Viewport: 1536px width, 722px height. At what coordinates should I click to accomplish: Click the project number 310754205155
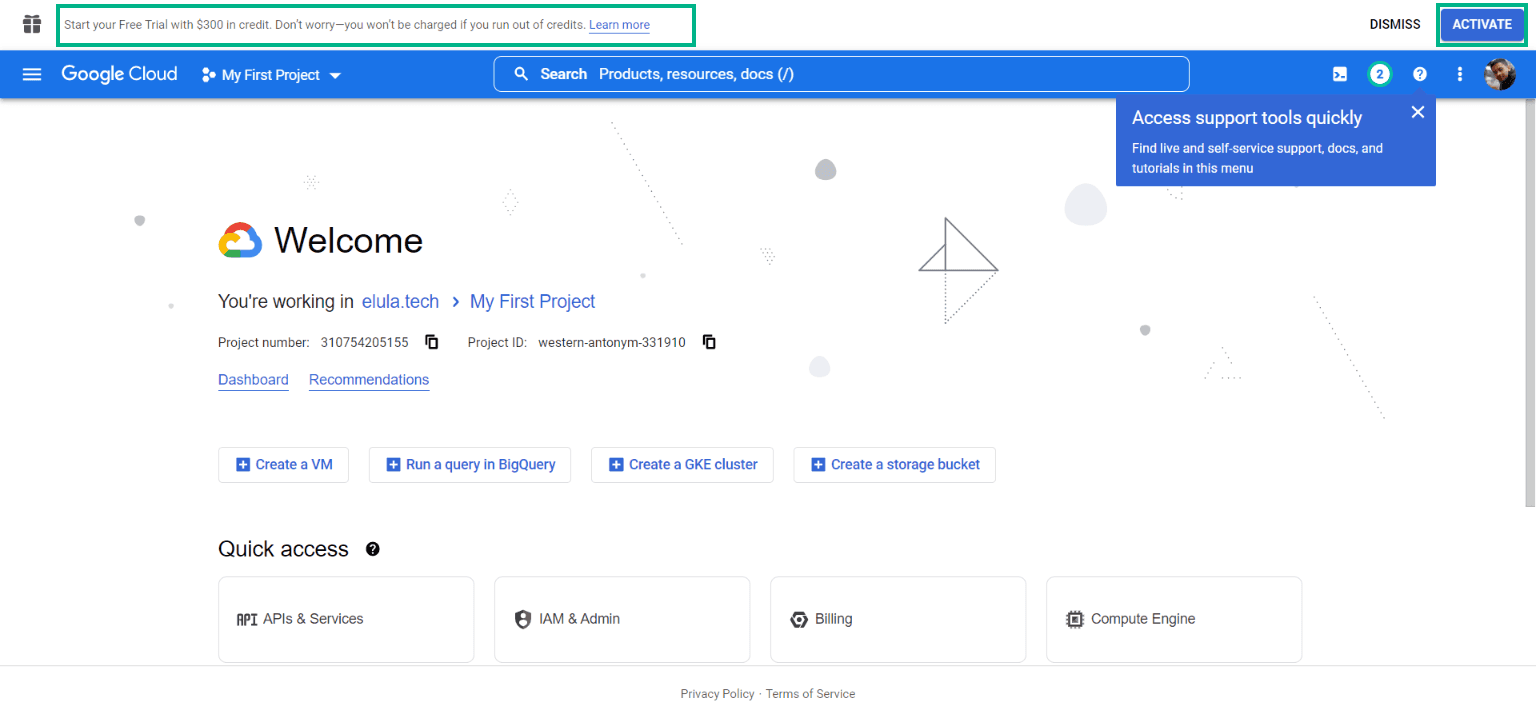[364, 342]
